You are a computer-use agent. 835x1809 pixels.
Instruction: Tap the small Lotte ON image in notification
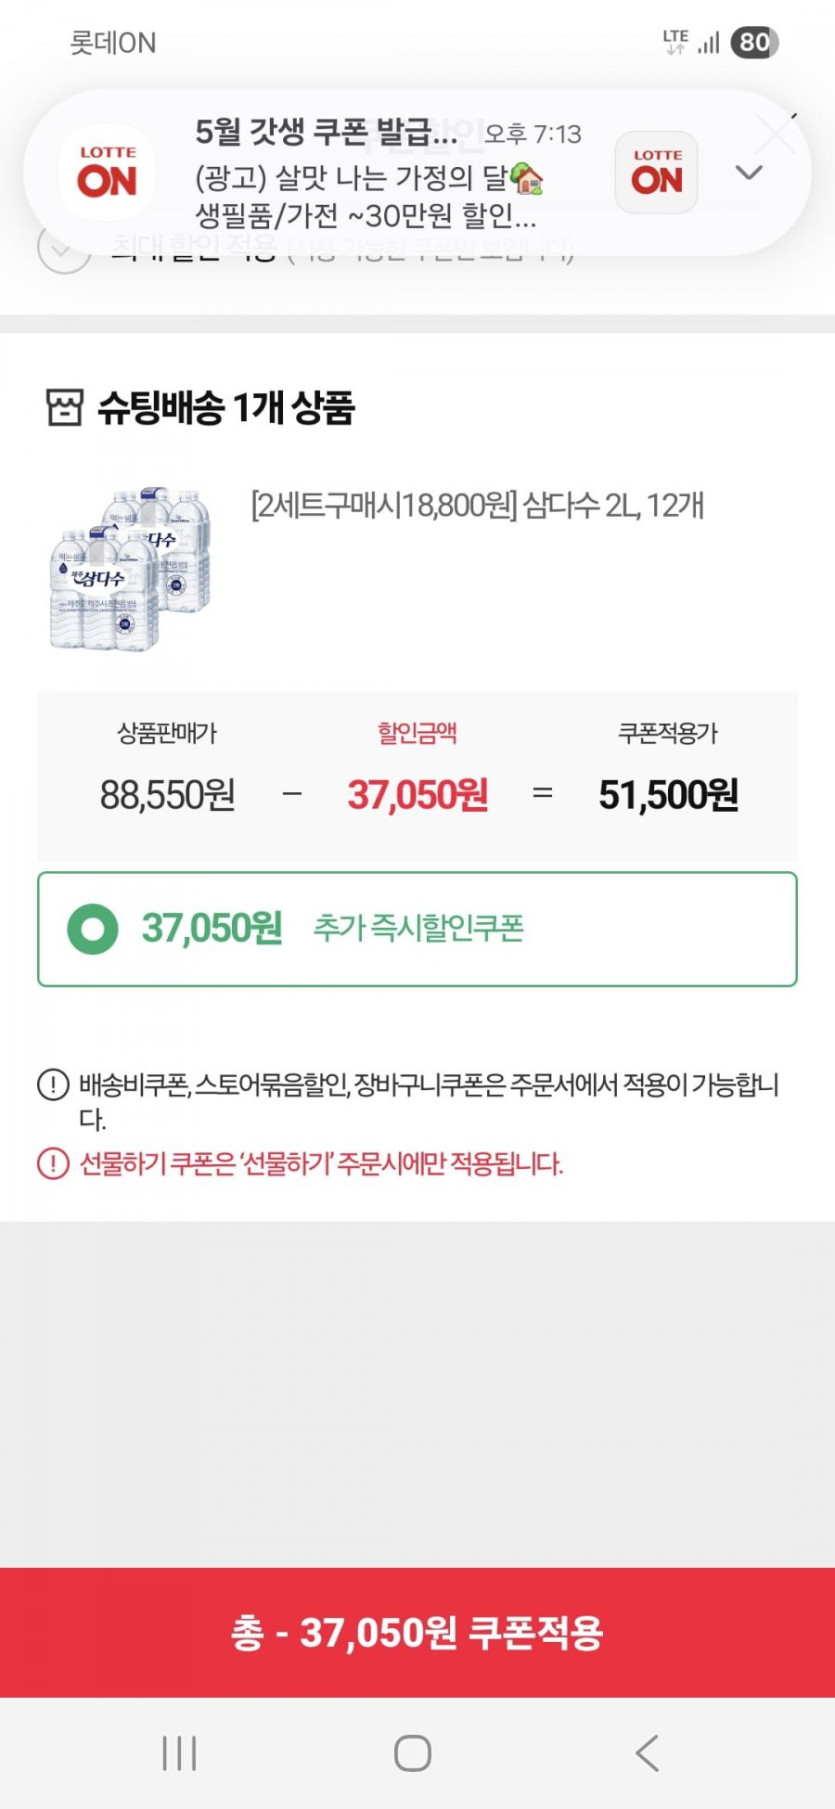(x=656, y=173)
